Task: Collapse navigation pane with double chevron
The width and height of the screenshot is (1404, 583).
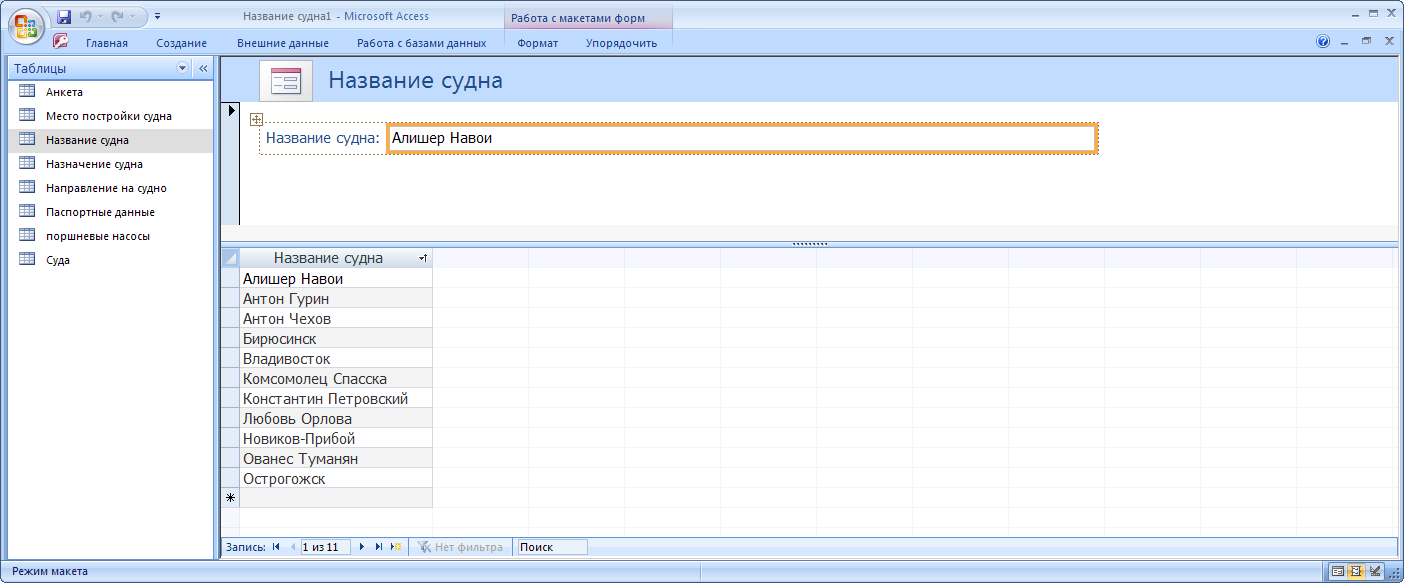Action: 202,69
